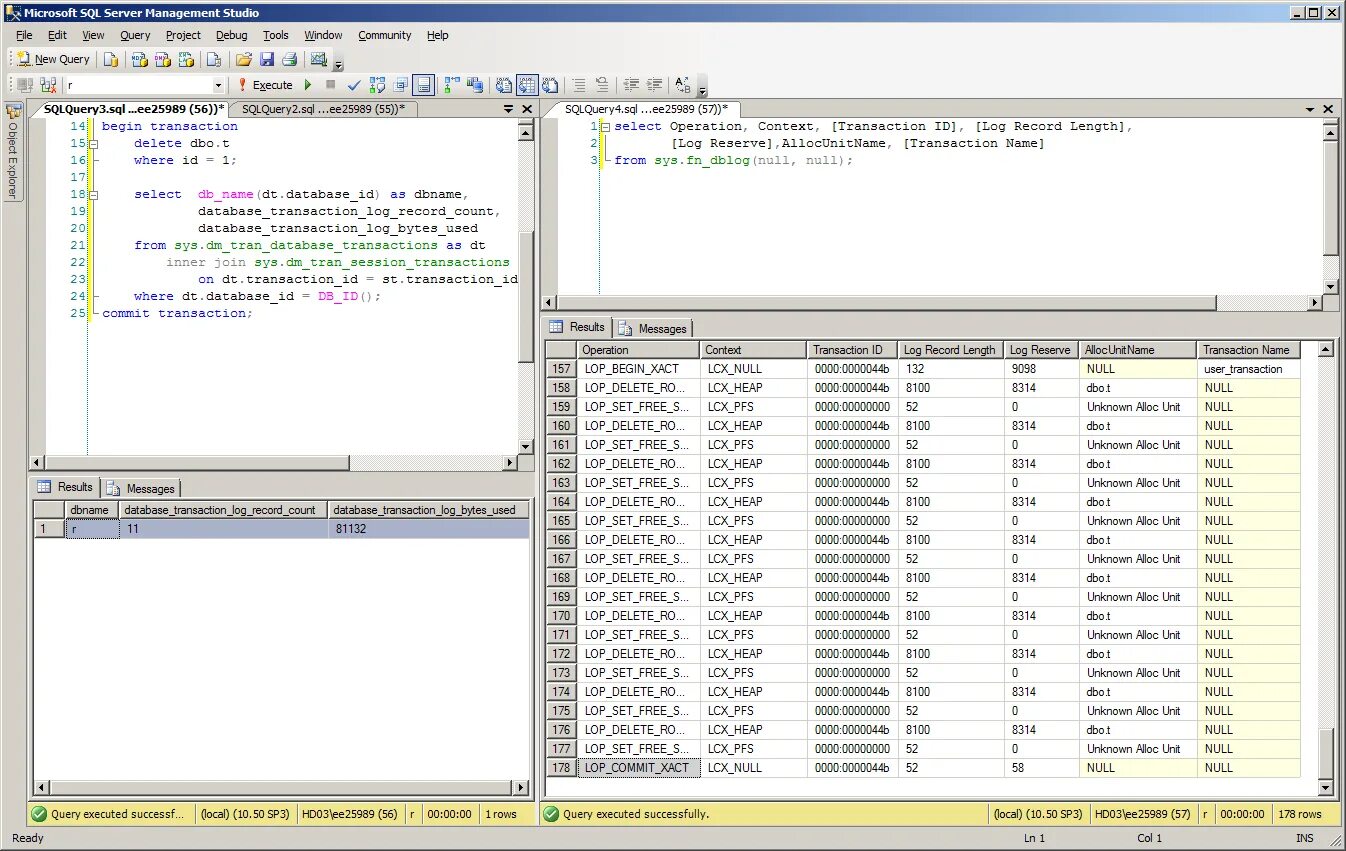This screenshot has height=851, width=1346.
Task: Select row header 178 in the results grid
Action: tap(561, 768)
